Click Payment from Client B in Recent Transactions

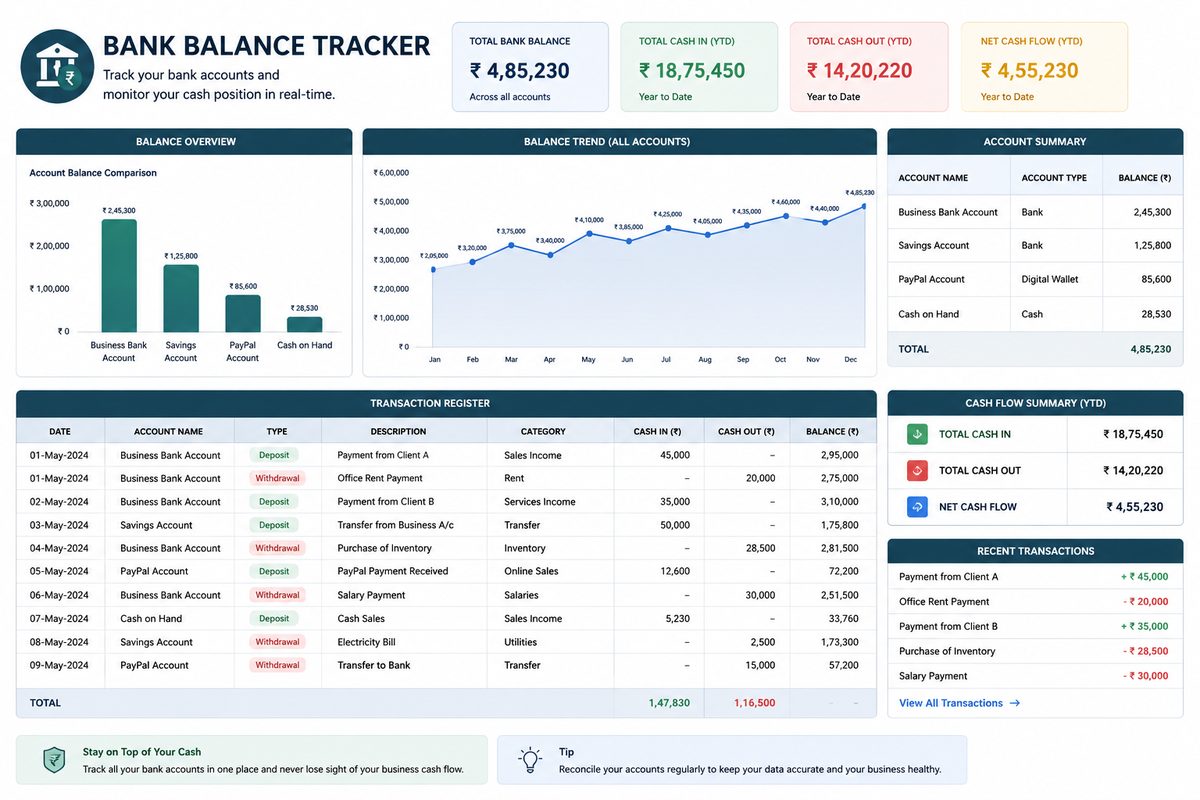click(948, 626)
